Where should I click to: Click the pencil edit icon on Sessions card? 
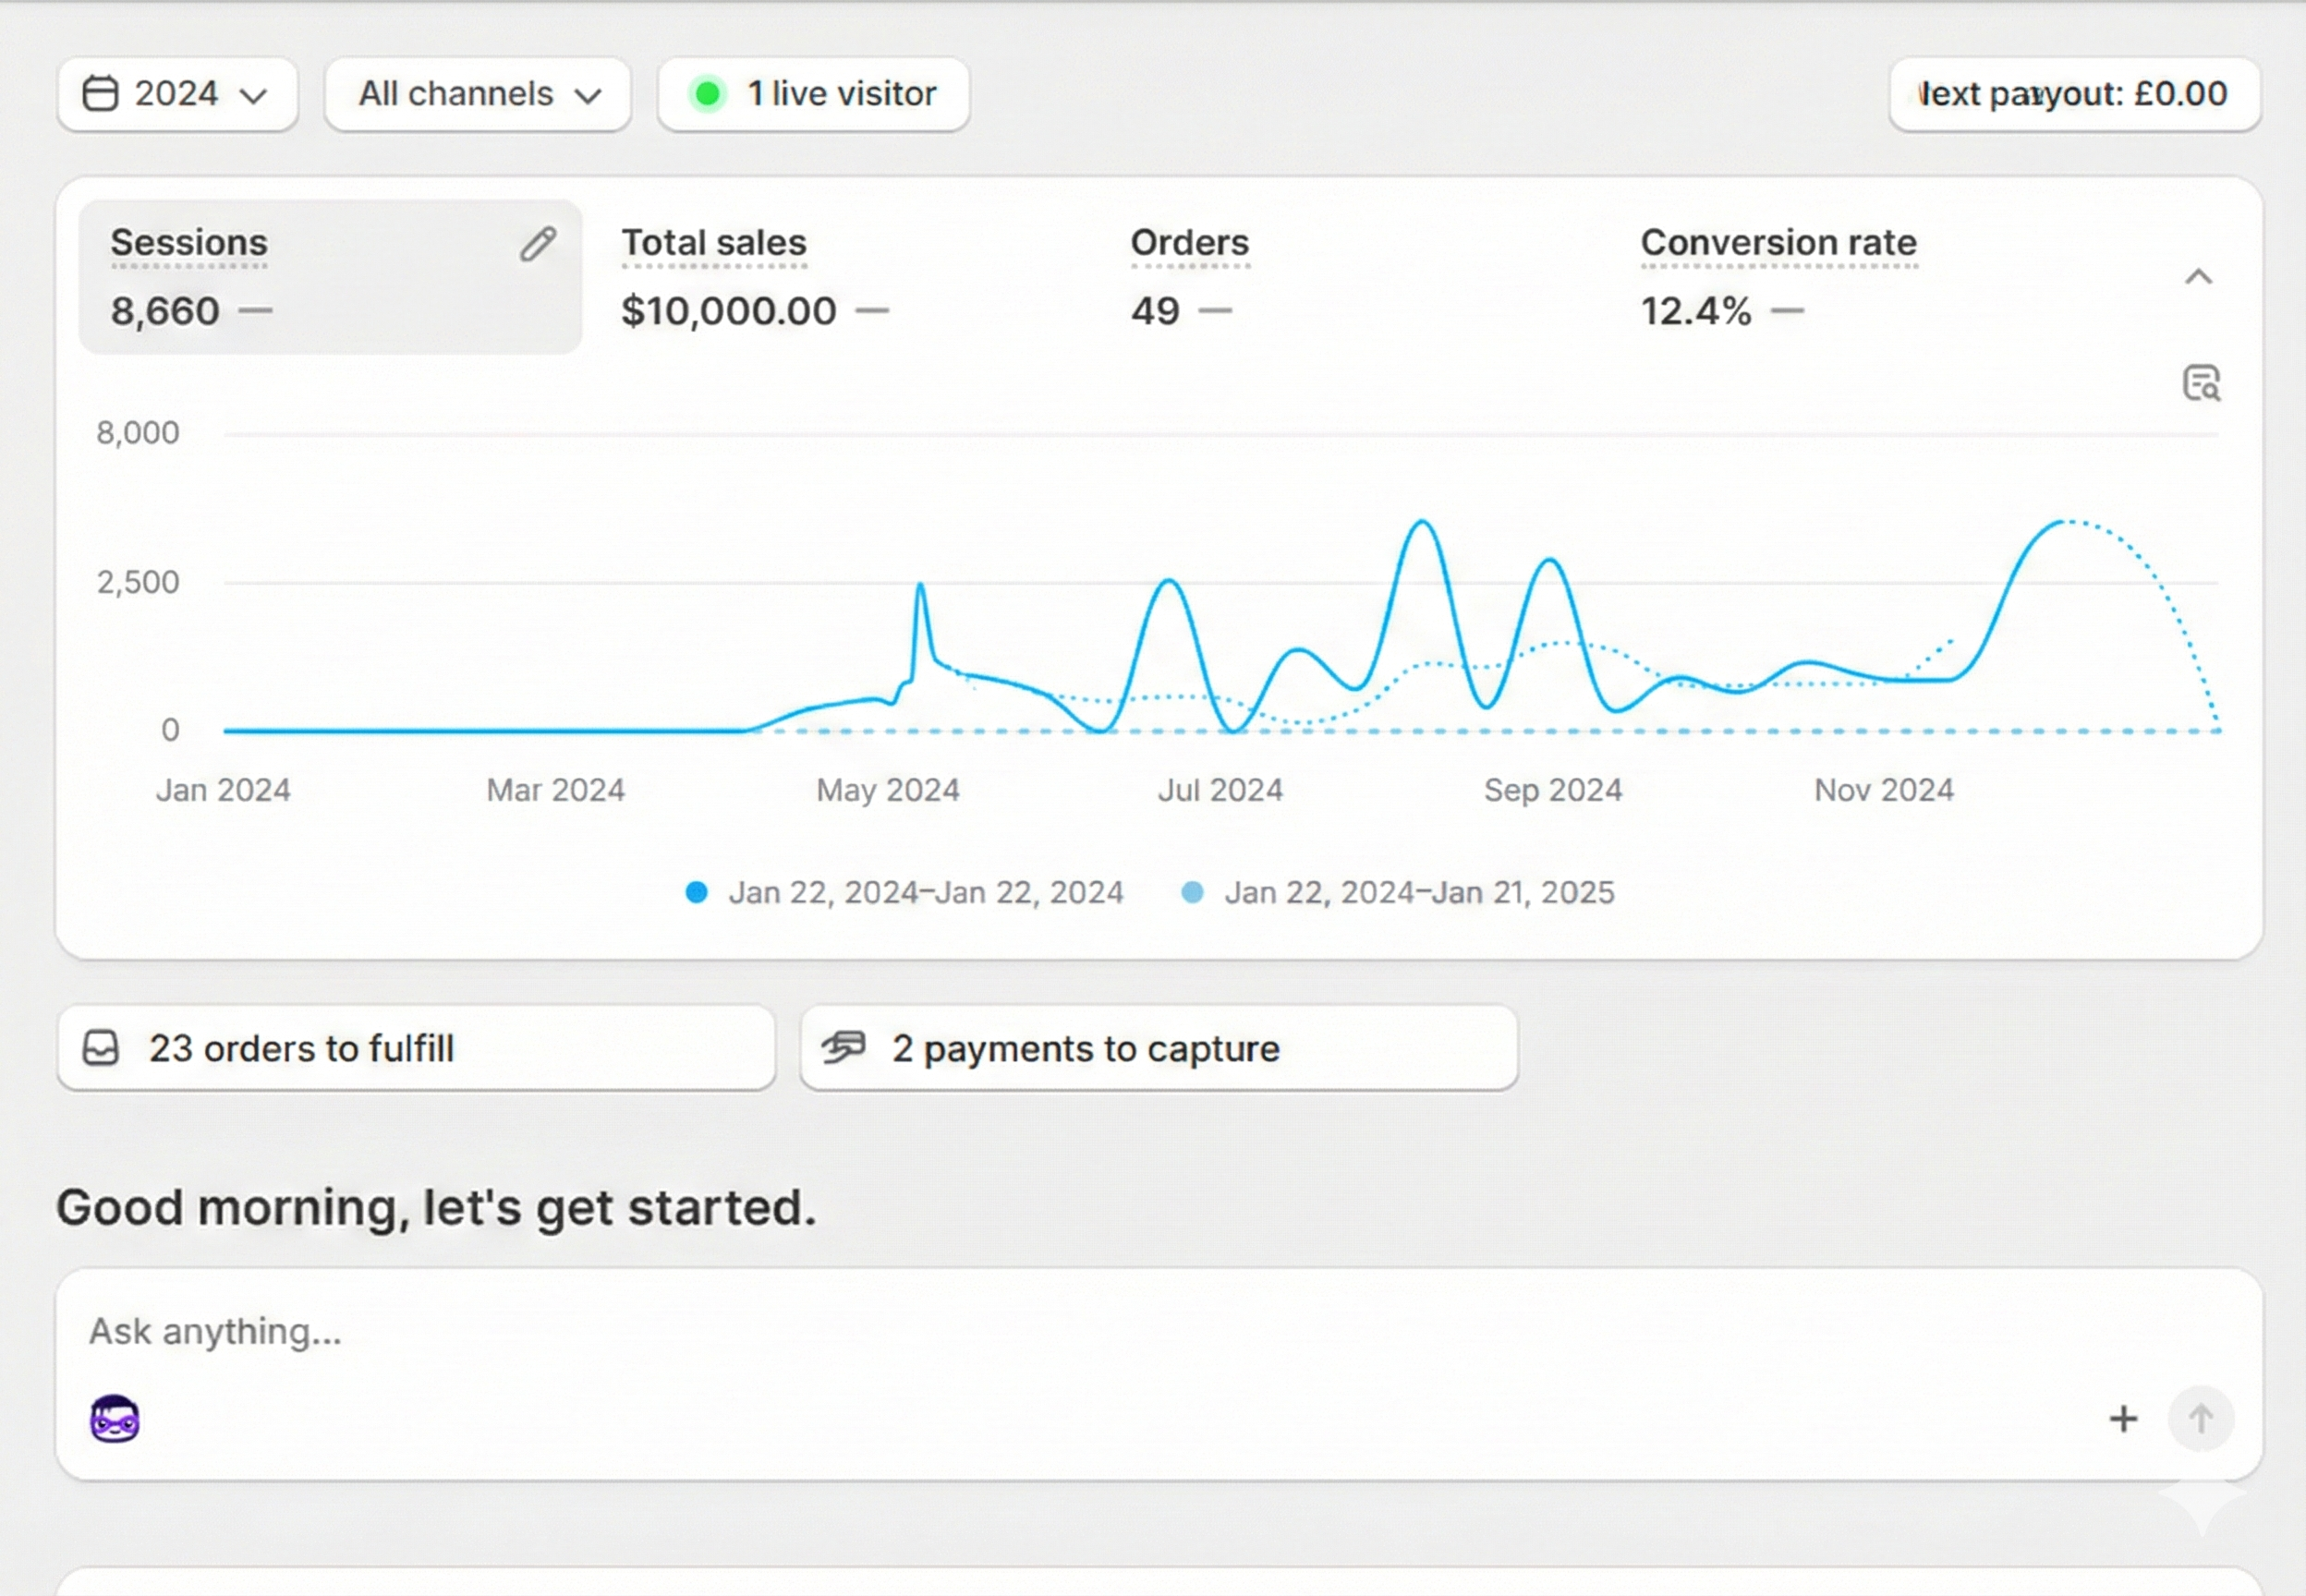click(537, 244)
